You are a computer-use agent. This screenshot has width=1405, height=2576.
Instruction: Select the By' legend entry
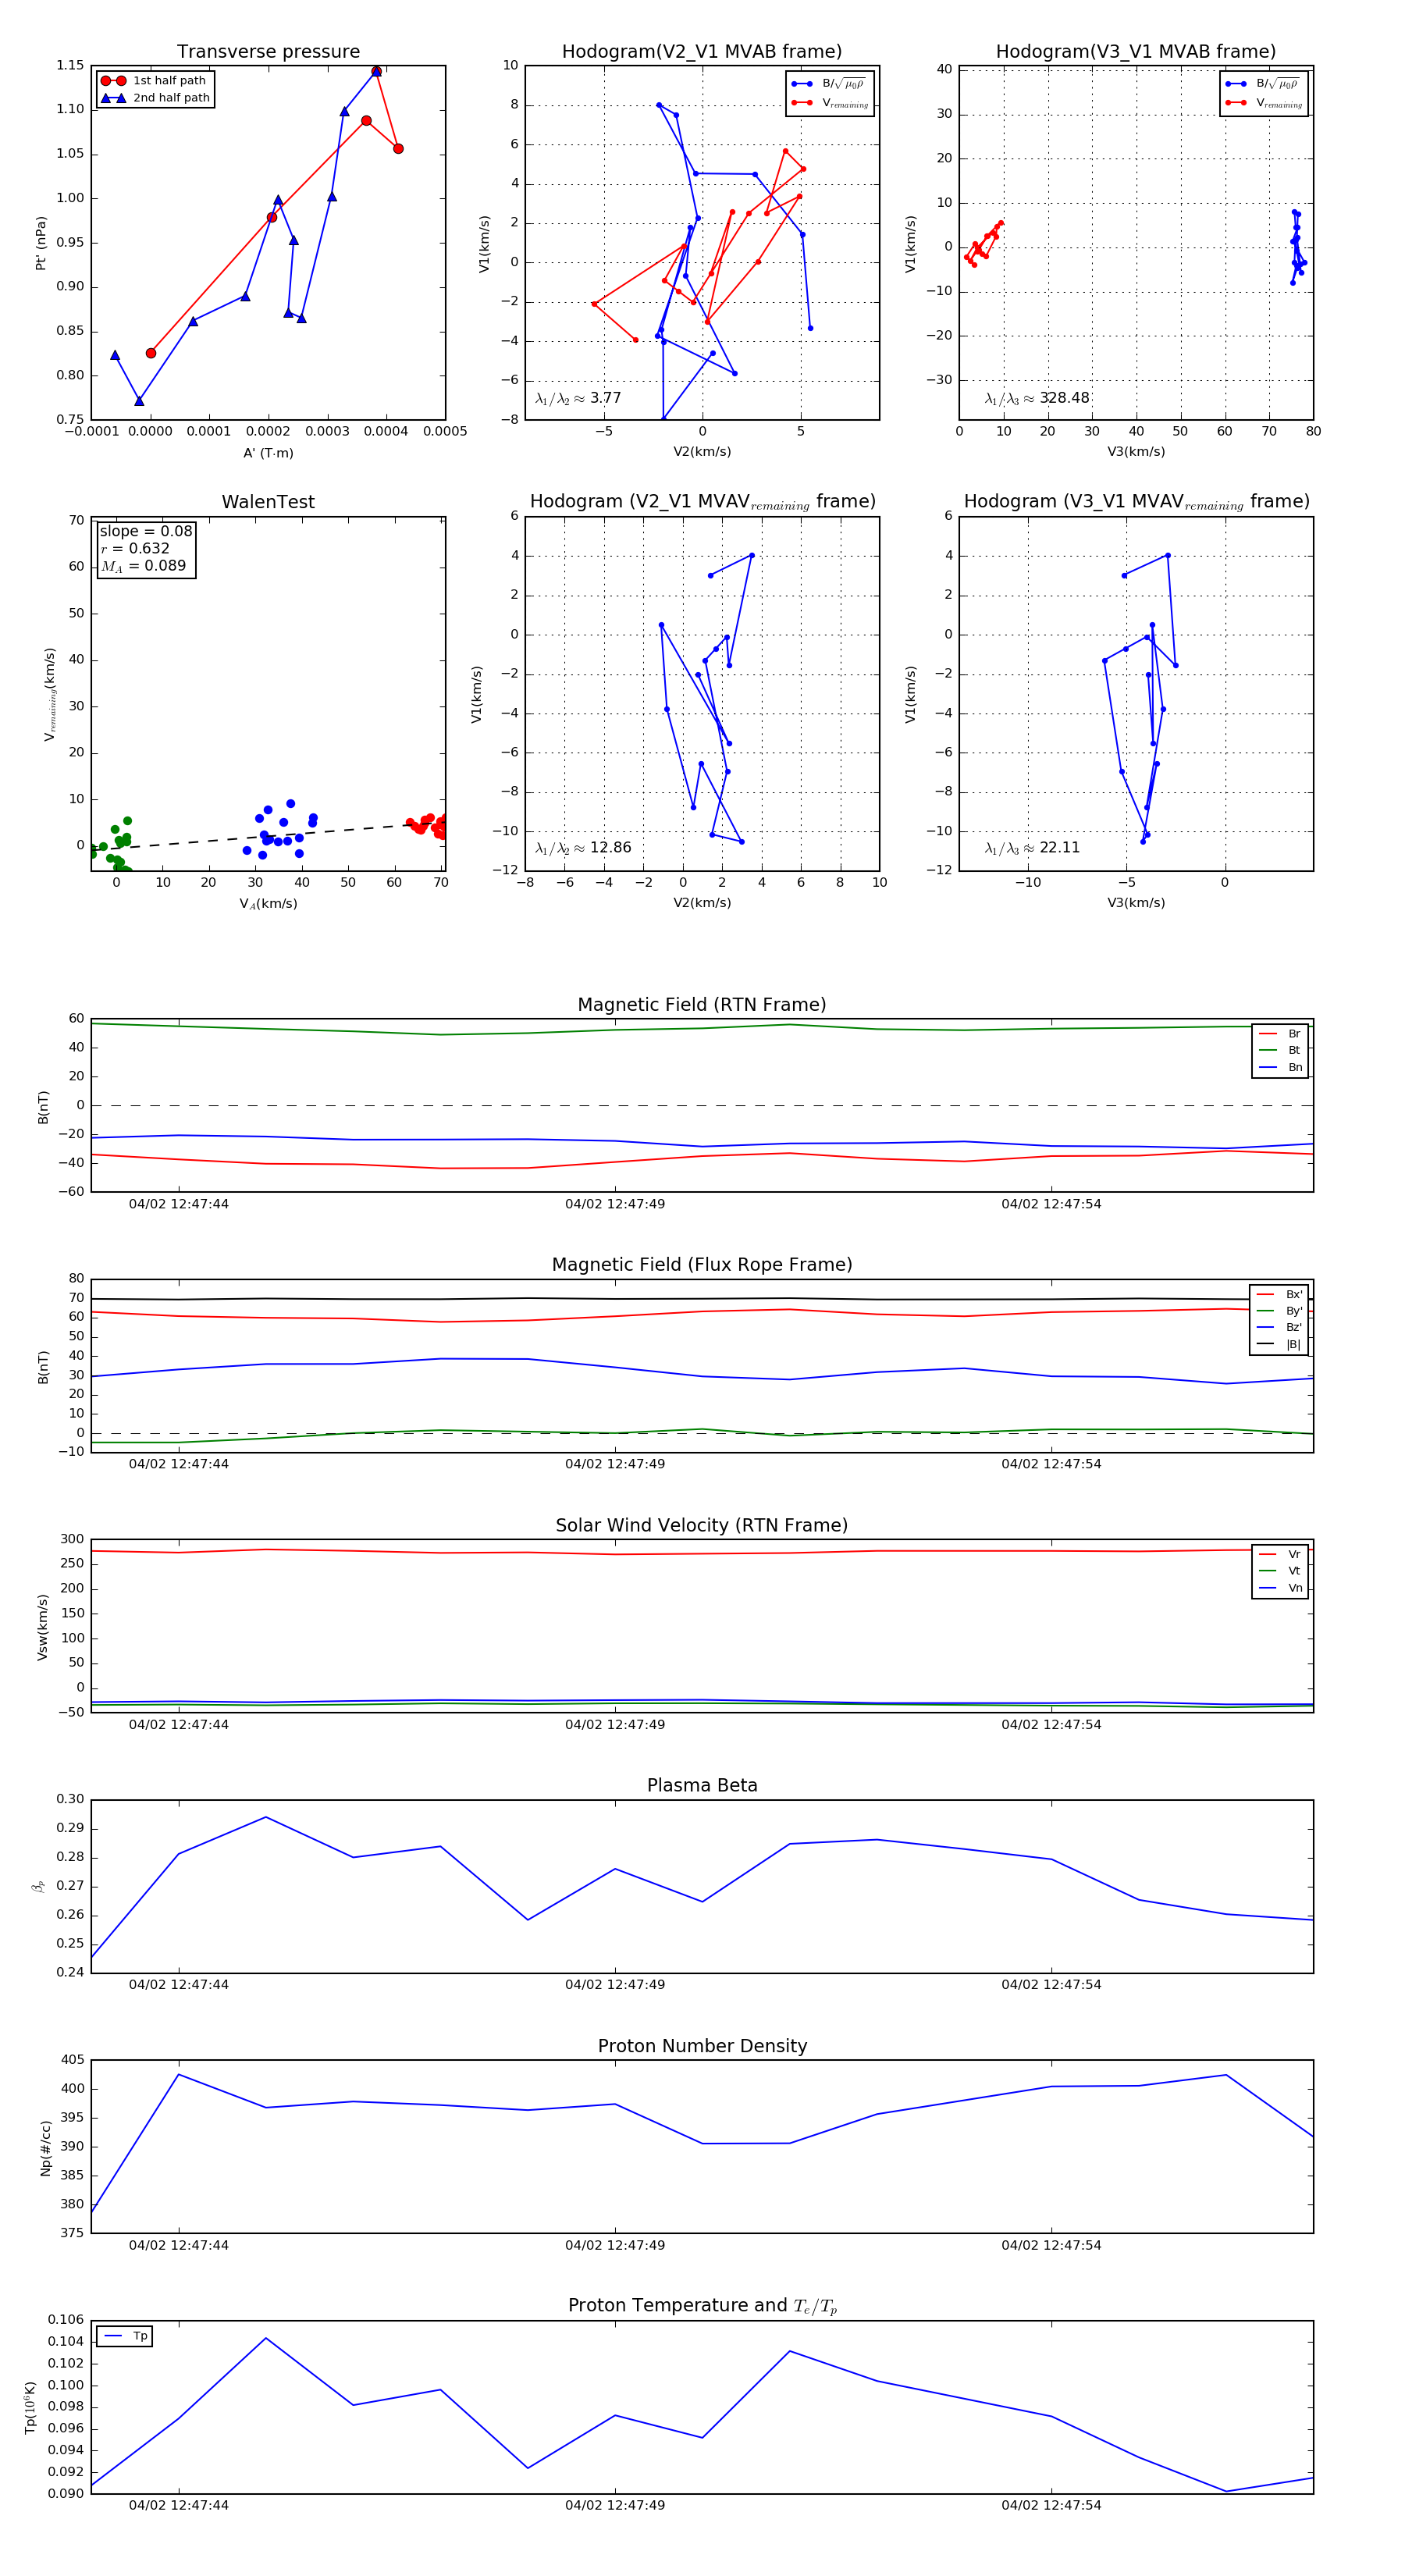point(1280,1311)
